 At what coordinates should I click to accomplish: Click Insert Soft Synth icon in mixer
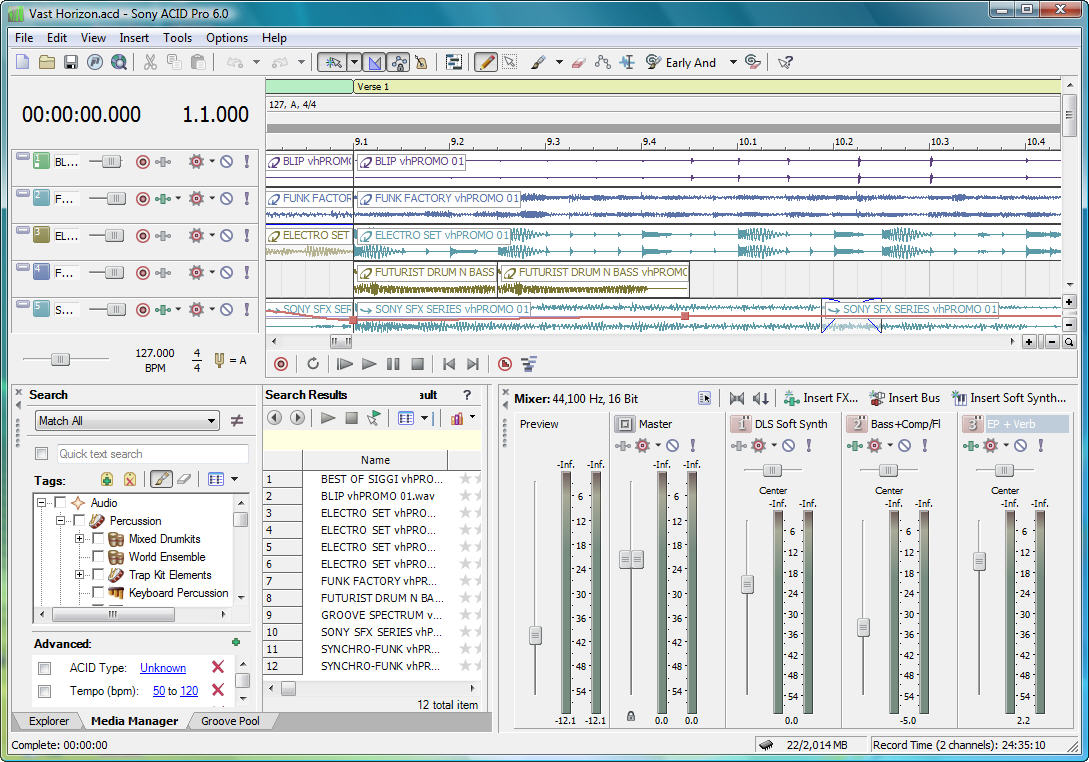point(959,398)
